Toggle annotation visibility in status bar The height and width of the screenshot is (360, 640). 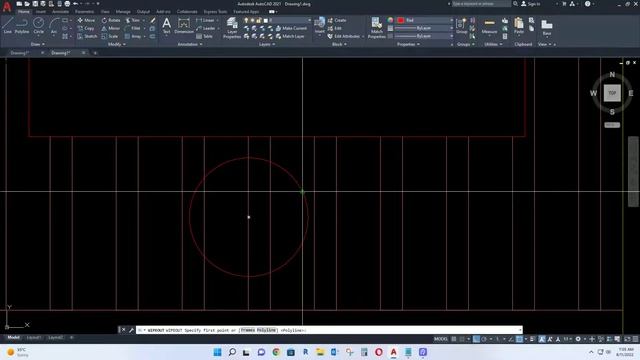tap(542, 339)
